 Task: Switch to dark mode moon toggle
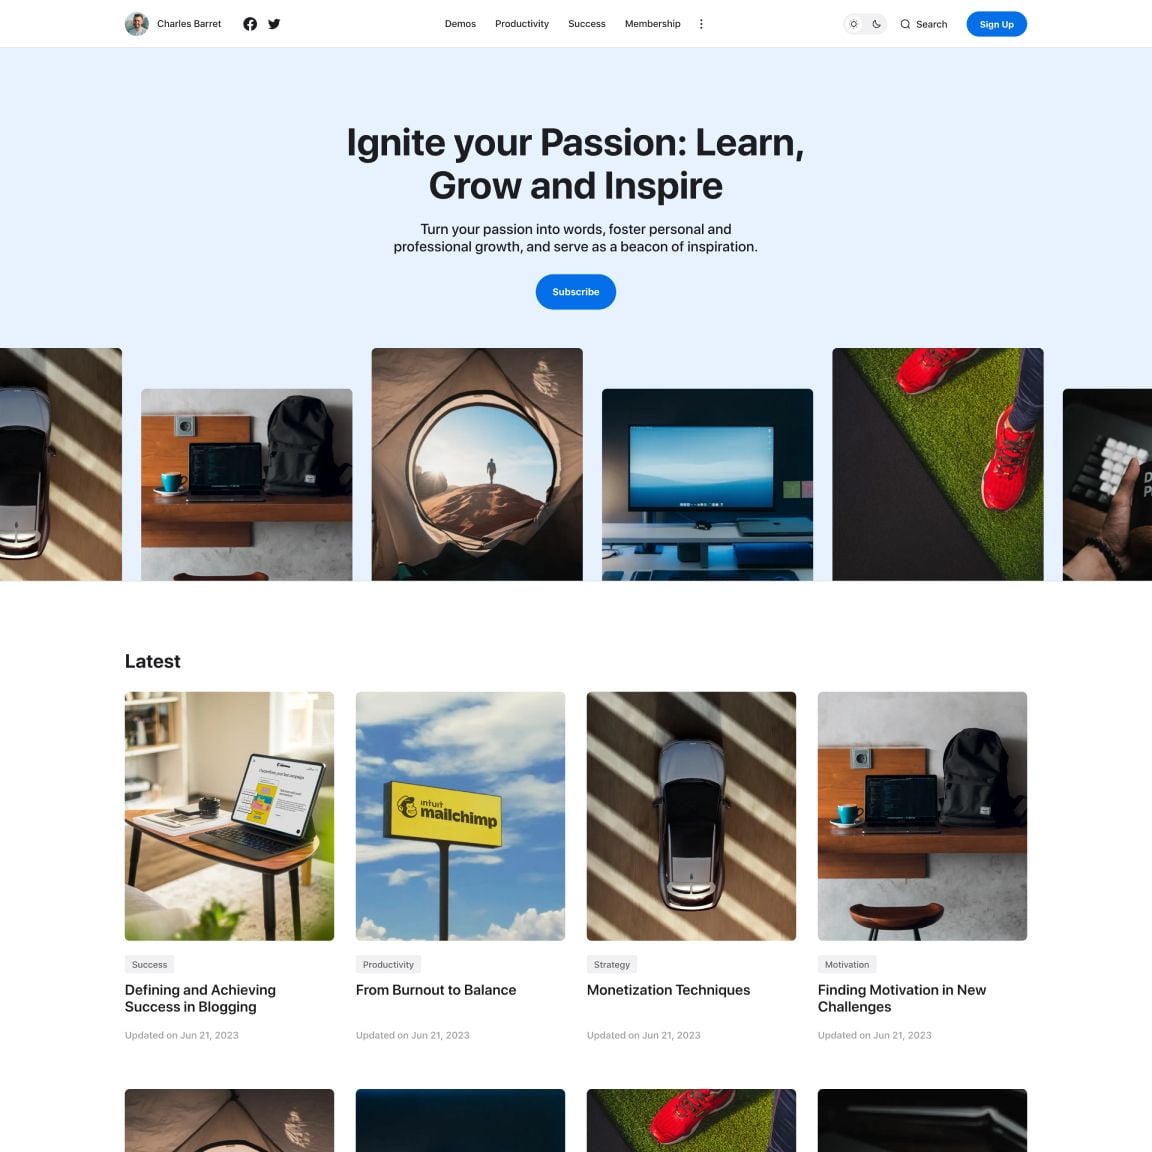[x=876, y=24]
